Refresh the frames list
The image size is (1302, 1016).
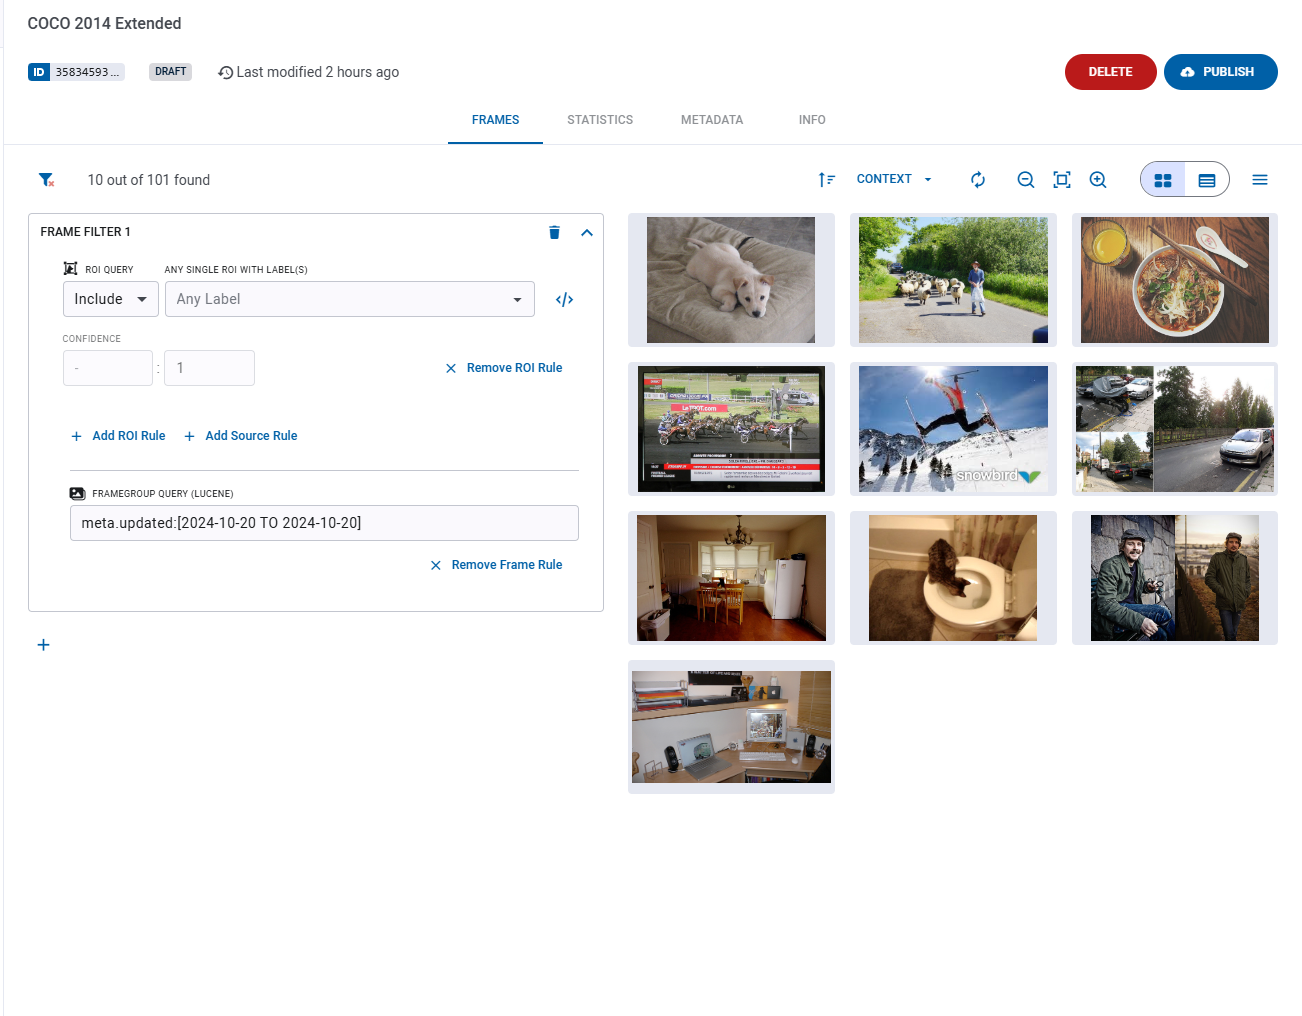point(978,180)
